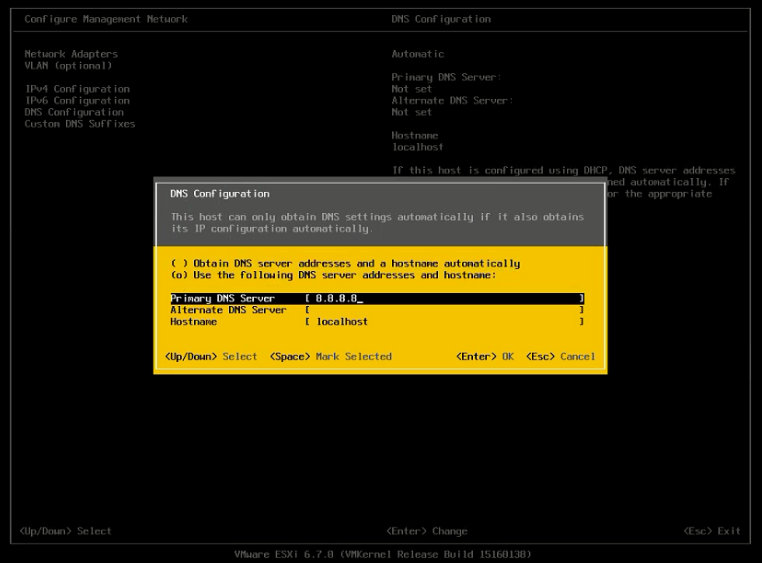Image resolution: width=762 pixels, height=563 pixels.
Task: Click <Up/Down> Select at bottom left of screen
Action: (x=65, y=531)
